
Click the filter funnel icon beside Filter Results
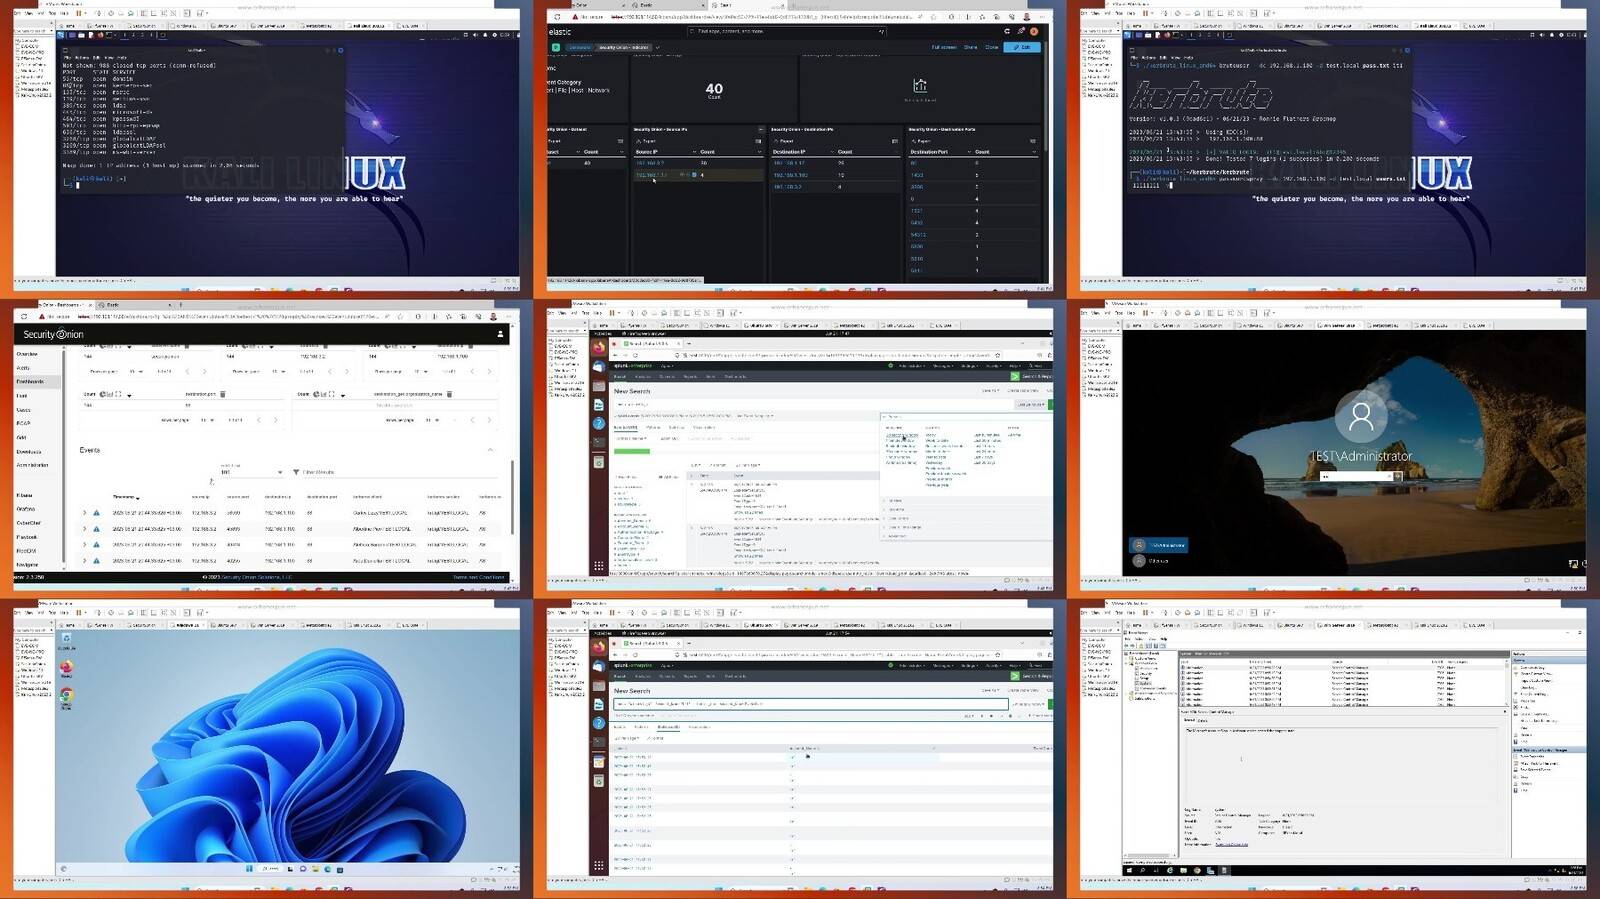296,472
